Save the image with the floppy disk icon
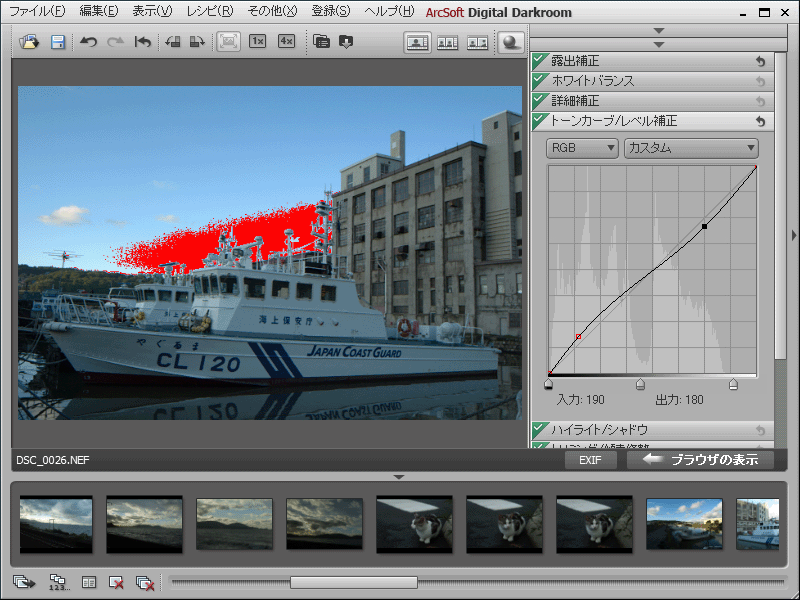 (58, 42)
